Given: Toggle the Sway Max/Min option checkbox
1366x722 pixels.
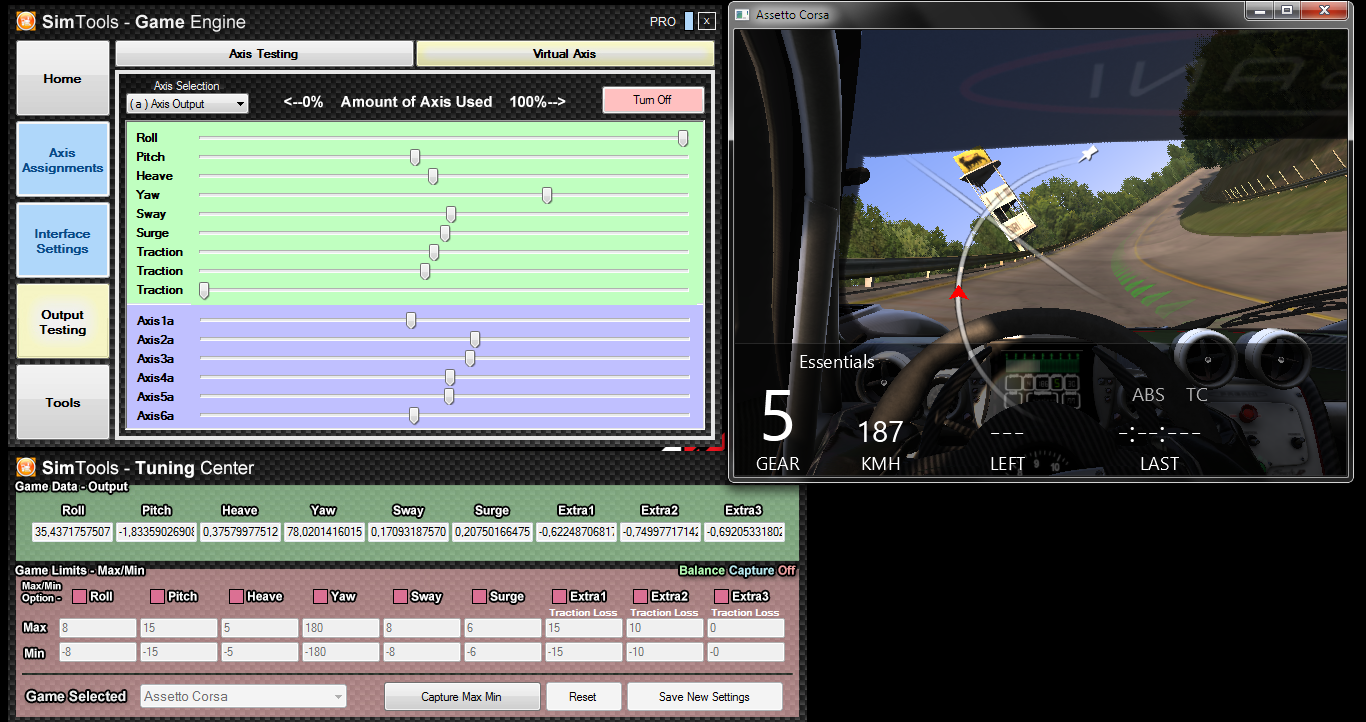Looking at the screenshot, I should point(399,597).
